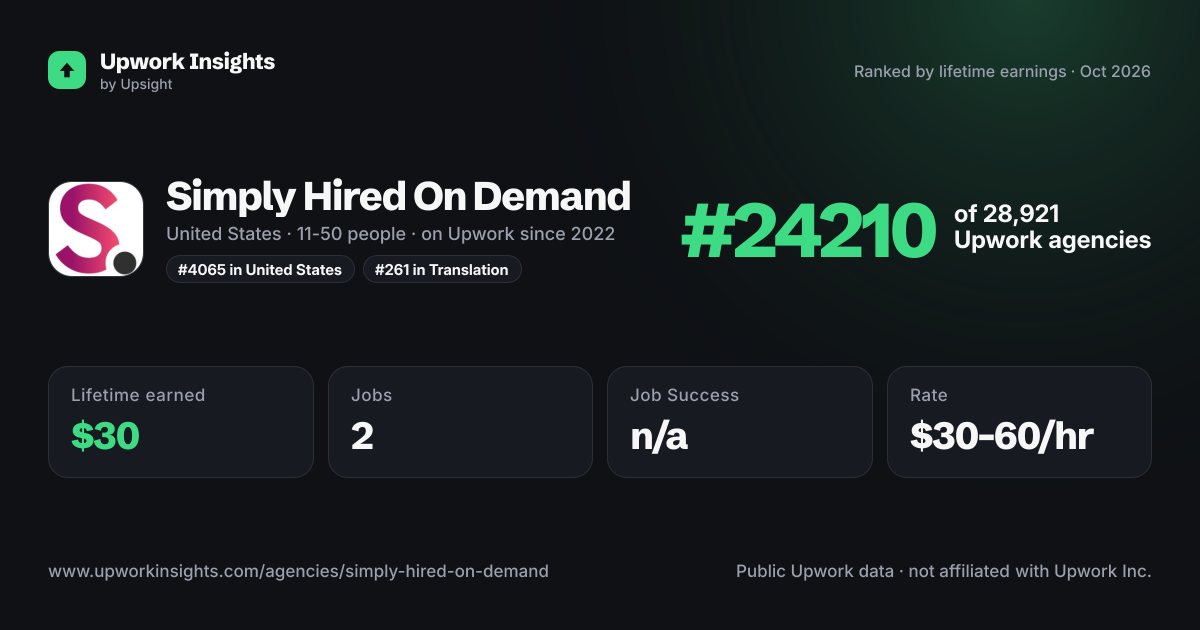The width and height of the screenshot is (1200, 630).
Task: Open the Simply Hired On Demand agency logo
Action: tap(96, 229)
